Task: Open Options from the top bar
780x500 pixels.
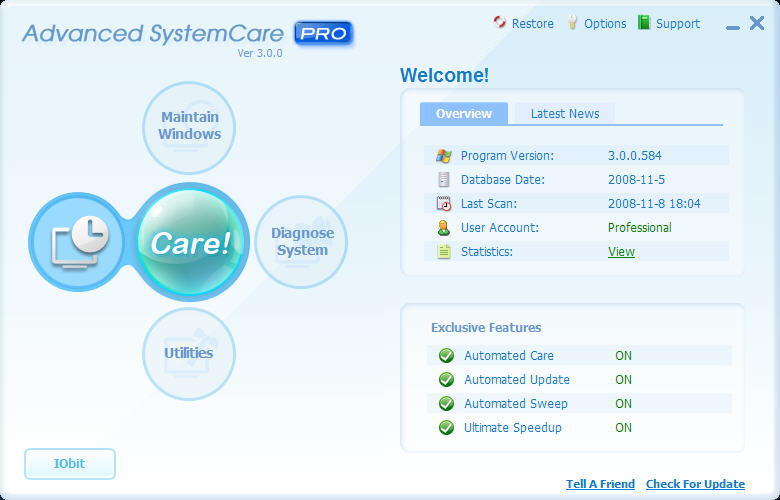Action: (x=605, y=24)
